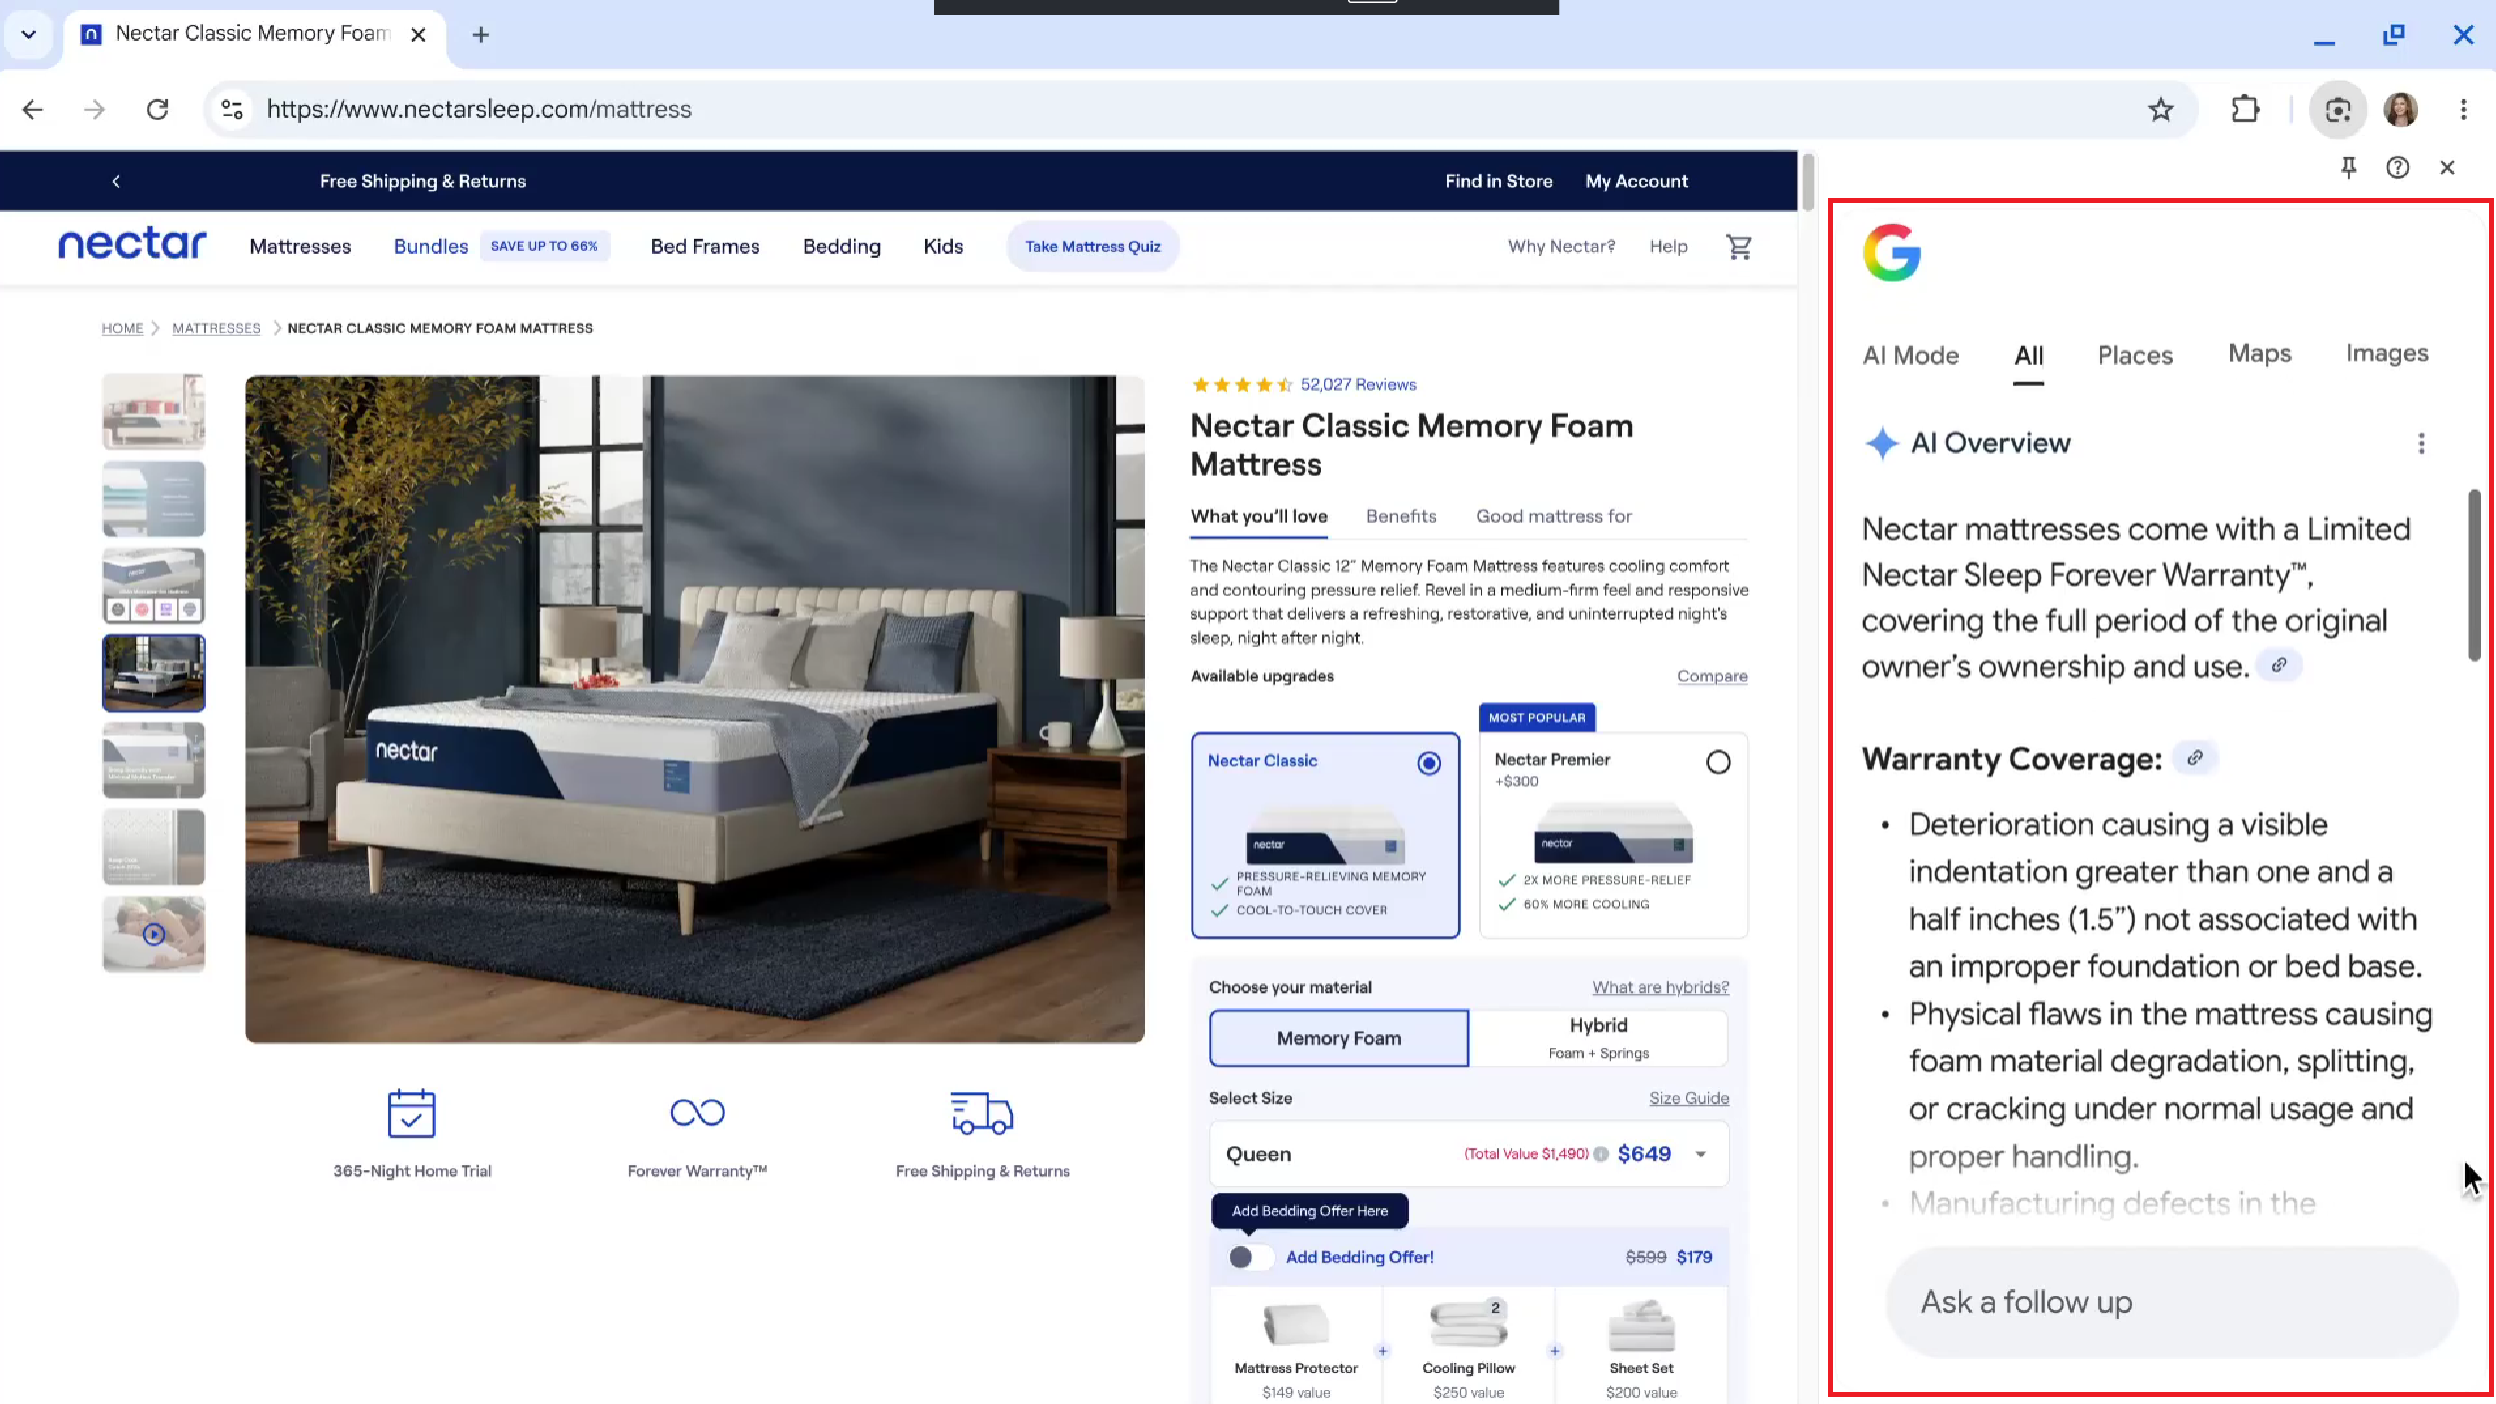
Task: Click the Google Lens search icon
Action: point(2337,109)
